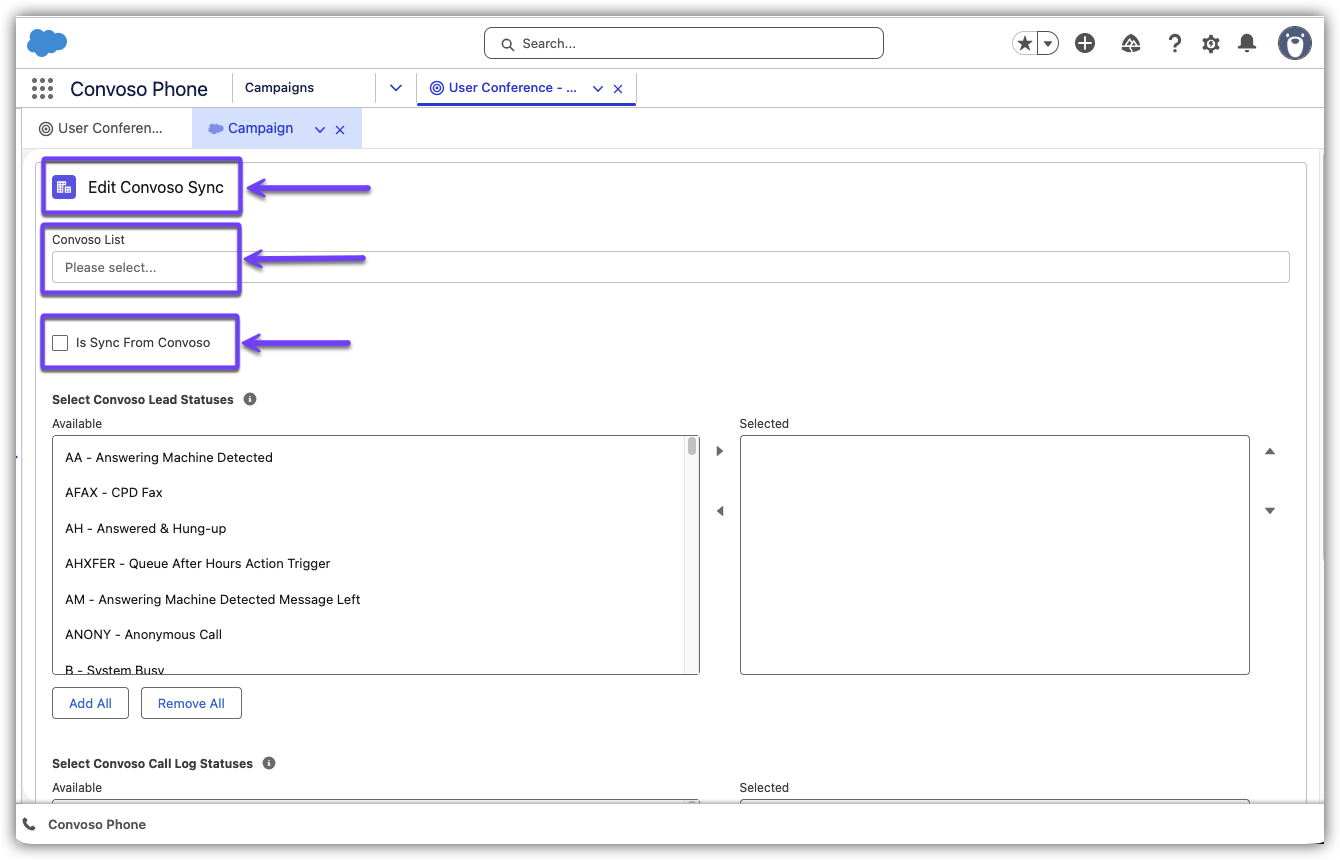Click the Add All button
Viewport: 1340px width, 860px height.
click(x=90, y=703)
